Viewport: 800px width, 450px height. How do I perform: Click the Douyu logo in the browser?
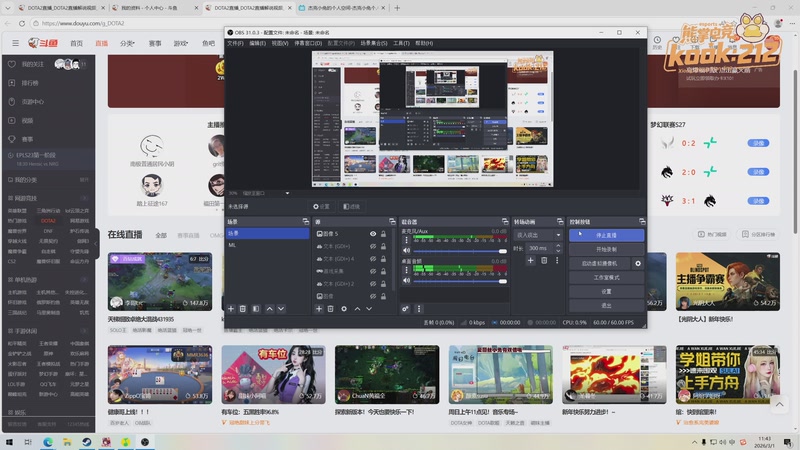43,43
